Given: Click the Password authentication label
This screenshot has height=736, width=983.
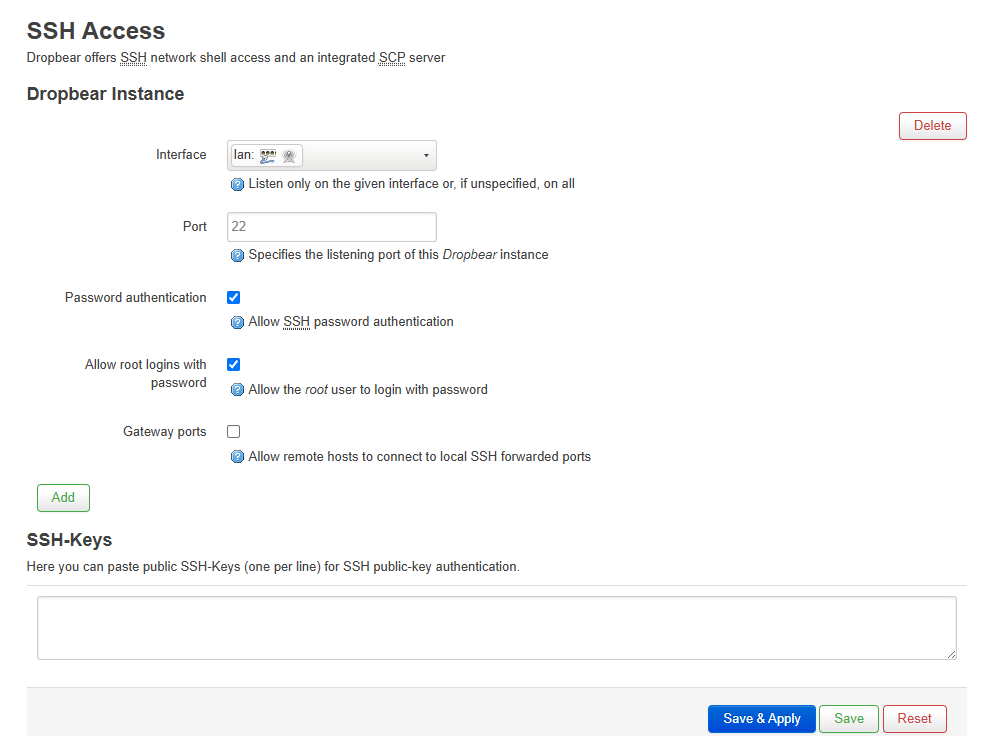Looking at the screenshot, I should coord(135,298).
